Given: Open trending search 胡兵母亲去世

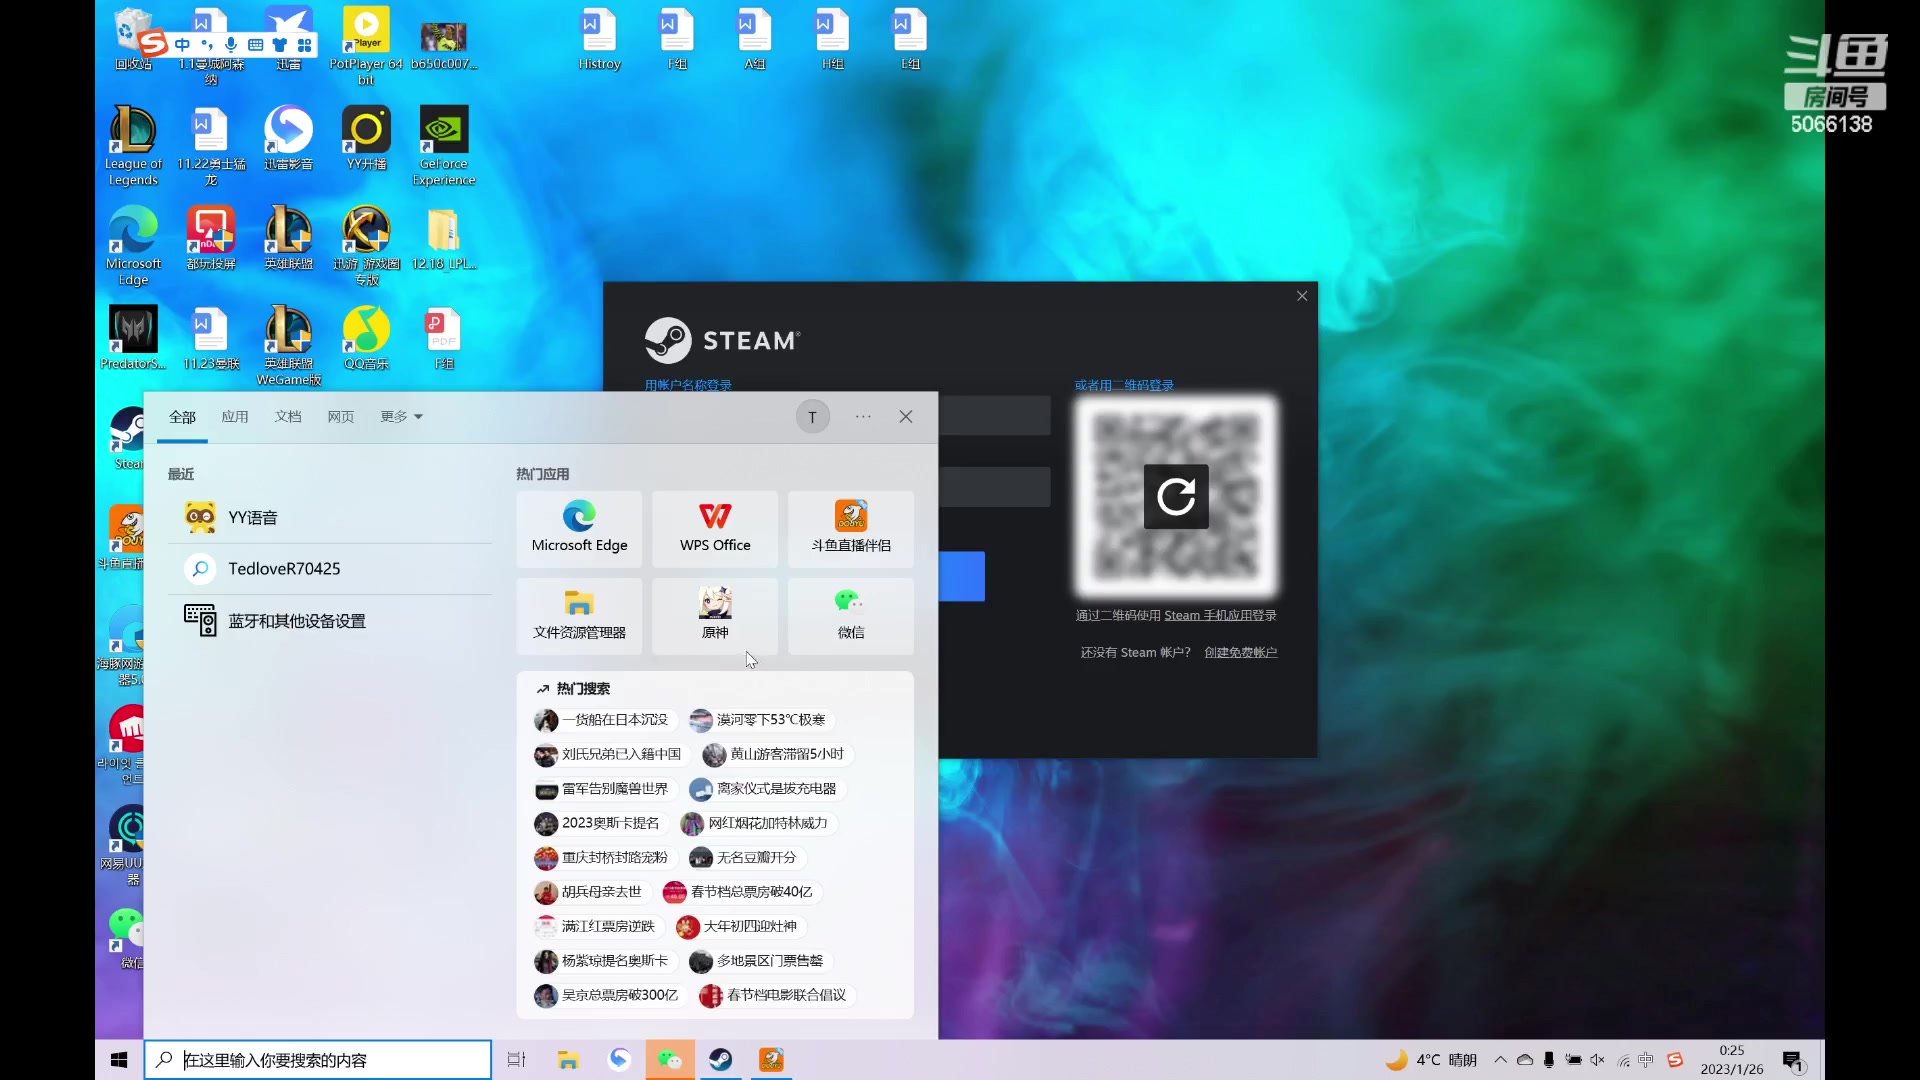Looking at the screenshot, I should [591, 892].
